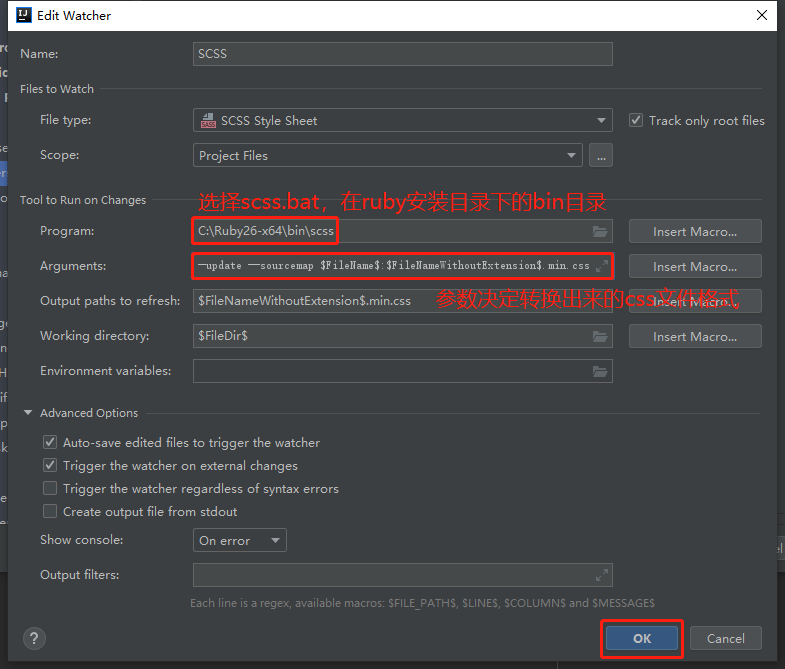This screenshot has width=785, height=669.
Task: Collapse the Advanced Options section
Action: click(x=28, y=413)
